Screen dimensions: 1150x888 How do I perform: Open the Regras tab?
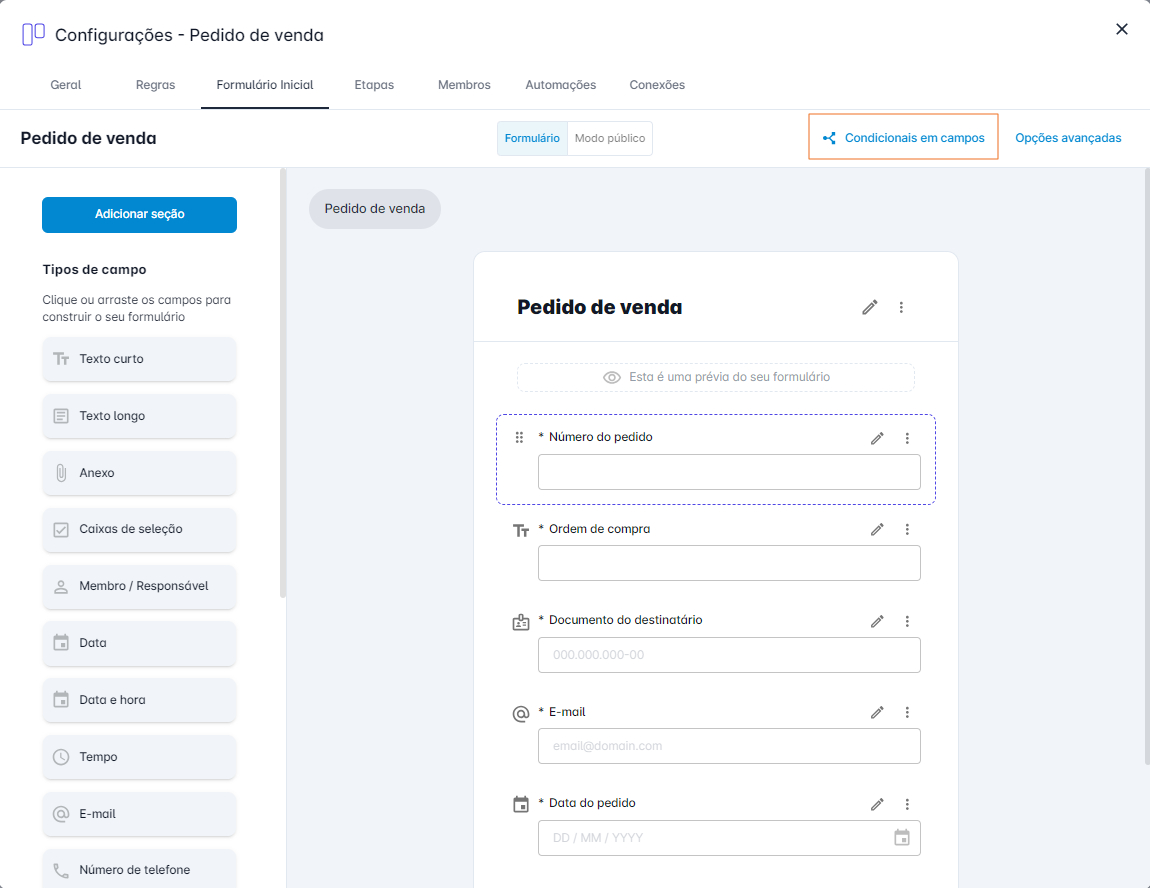click(x=155, y=85)
